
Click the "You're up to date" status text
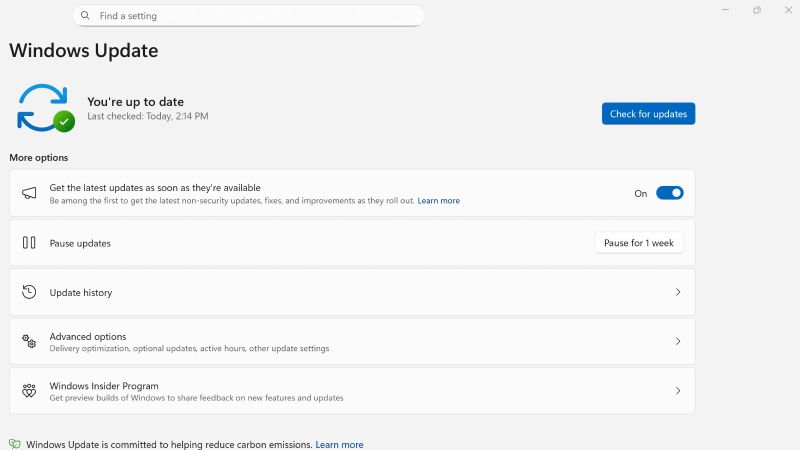click(135, 102)
